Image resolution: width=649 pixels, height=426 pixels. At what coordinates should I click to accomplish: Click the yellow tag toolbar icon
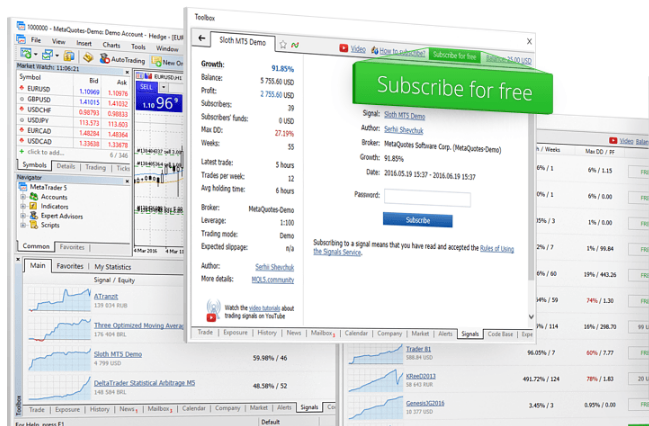tap(88, 58)
